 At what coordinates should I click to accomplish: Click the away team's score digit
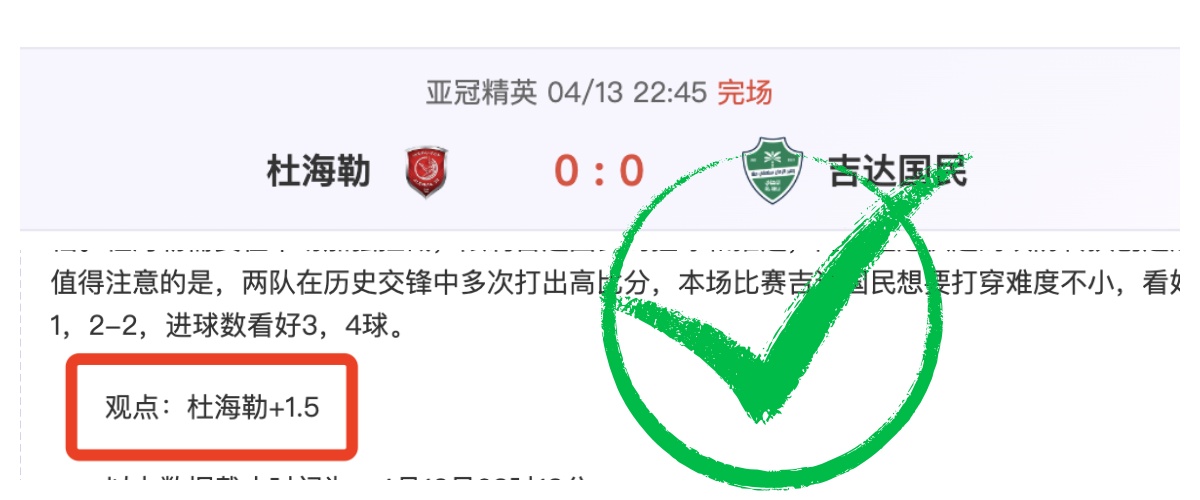click(631, 172)
